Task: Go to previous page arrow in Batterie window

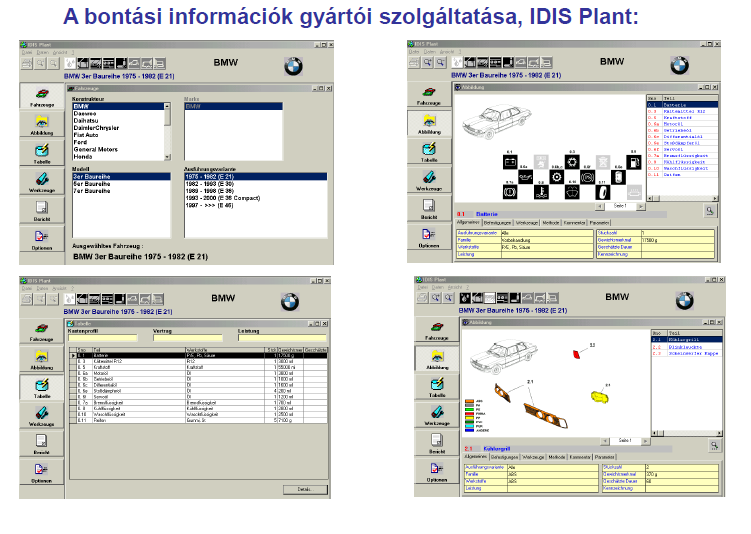Action: (x=600, y=206)
